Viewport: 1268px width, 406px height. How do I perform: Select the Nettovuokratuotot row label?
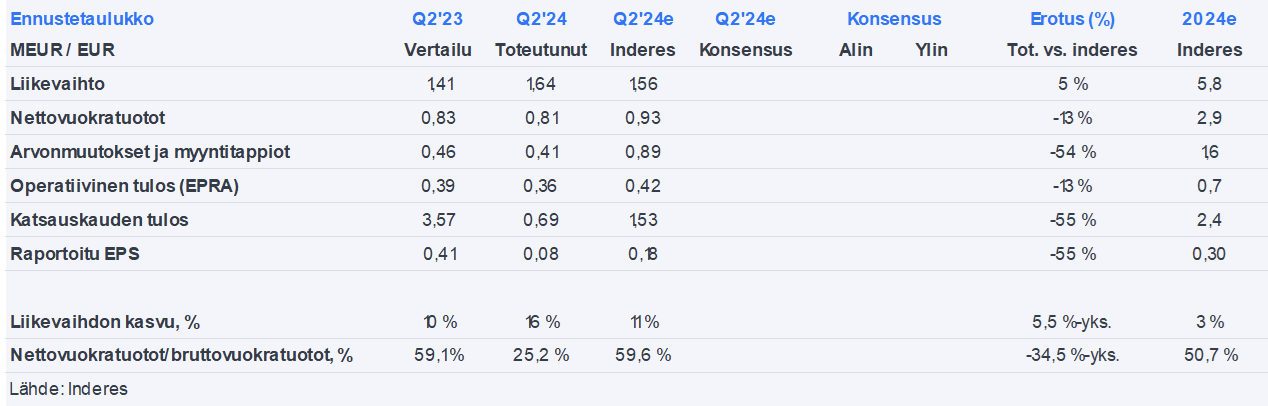[x=87, y=118]
